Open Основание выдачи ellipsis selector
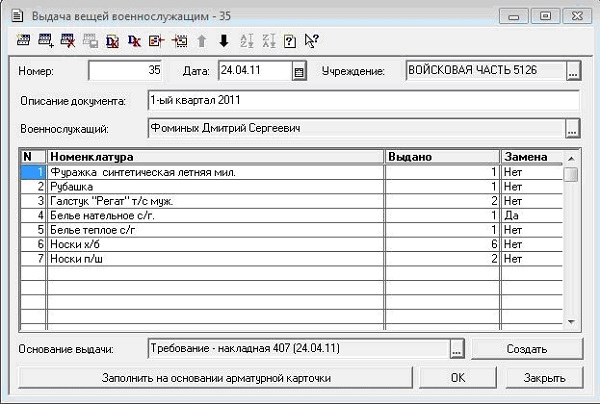600x404 pixels. point(457,349)
